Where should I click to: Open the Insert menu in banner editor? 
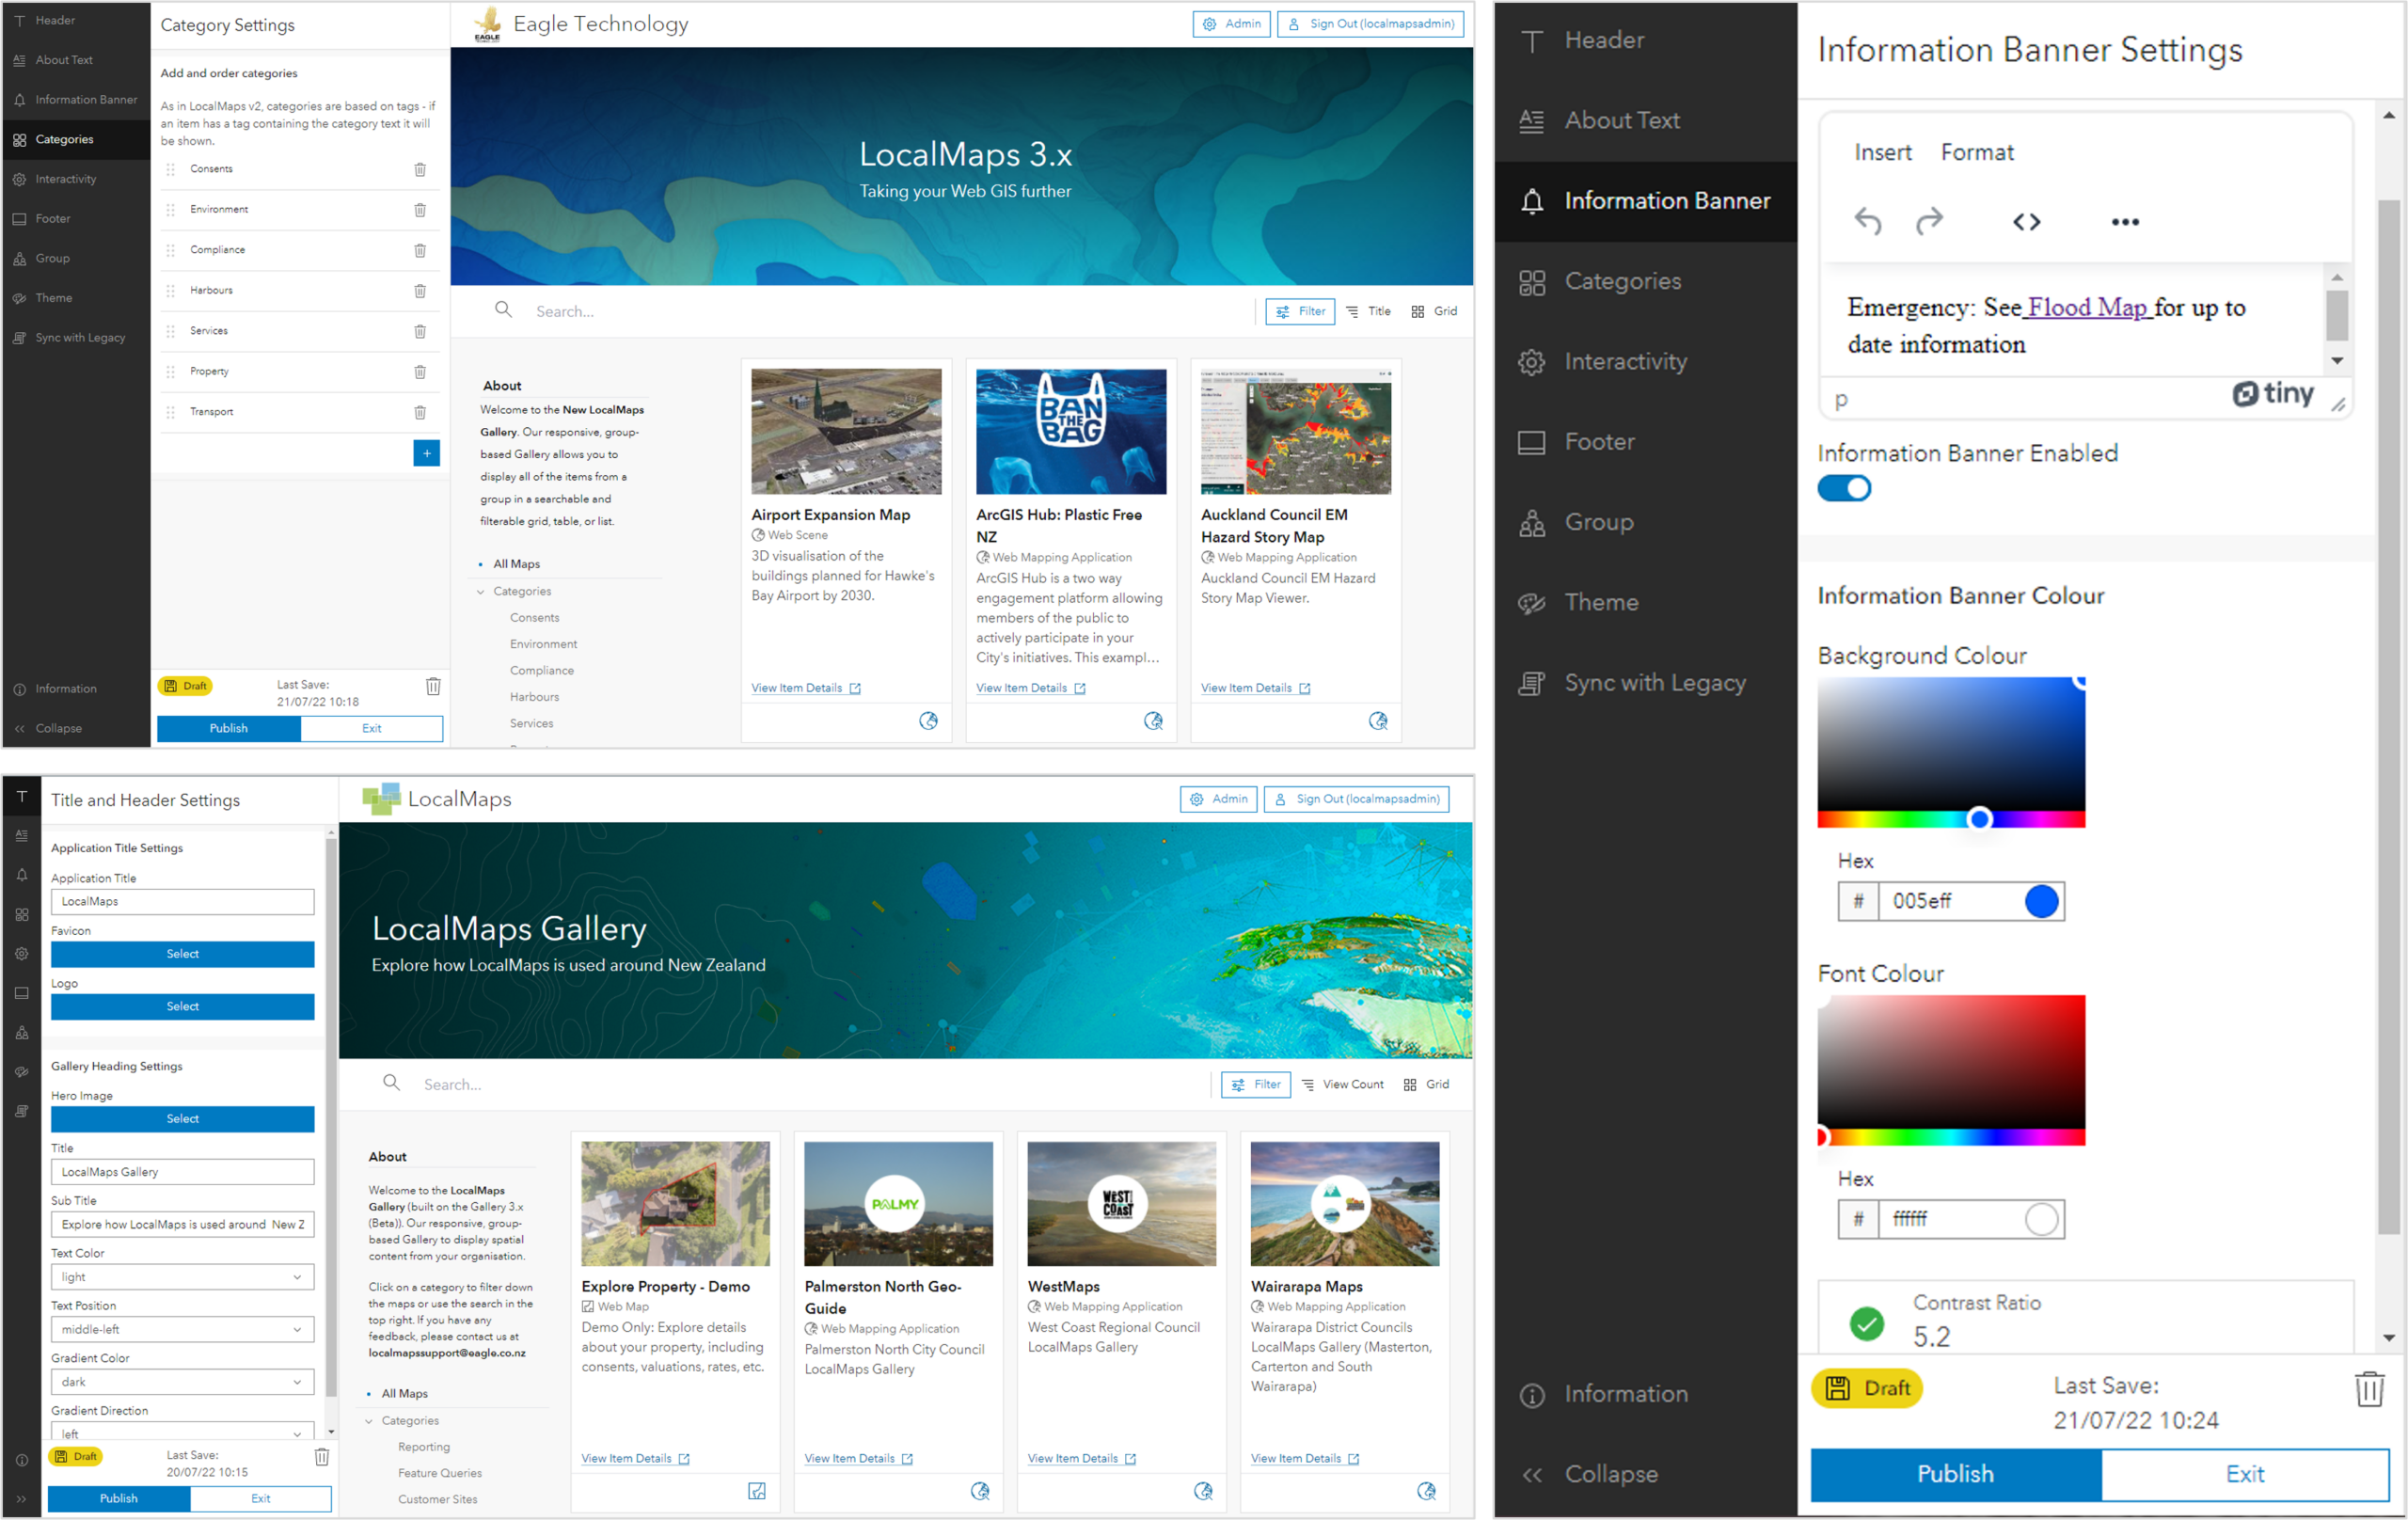(1883, 152)
